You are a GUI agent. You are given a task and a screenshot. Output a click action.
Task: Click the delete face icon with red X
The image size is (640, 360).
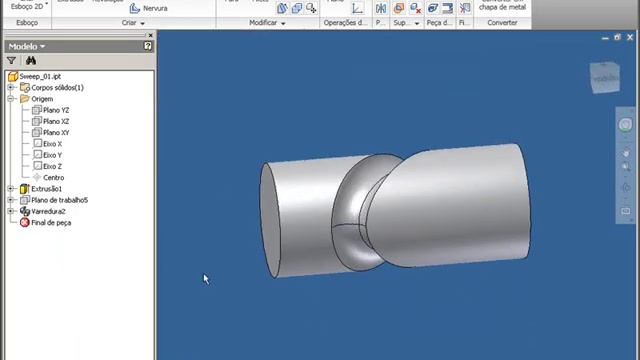416,8
